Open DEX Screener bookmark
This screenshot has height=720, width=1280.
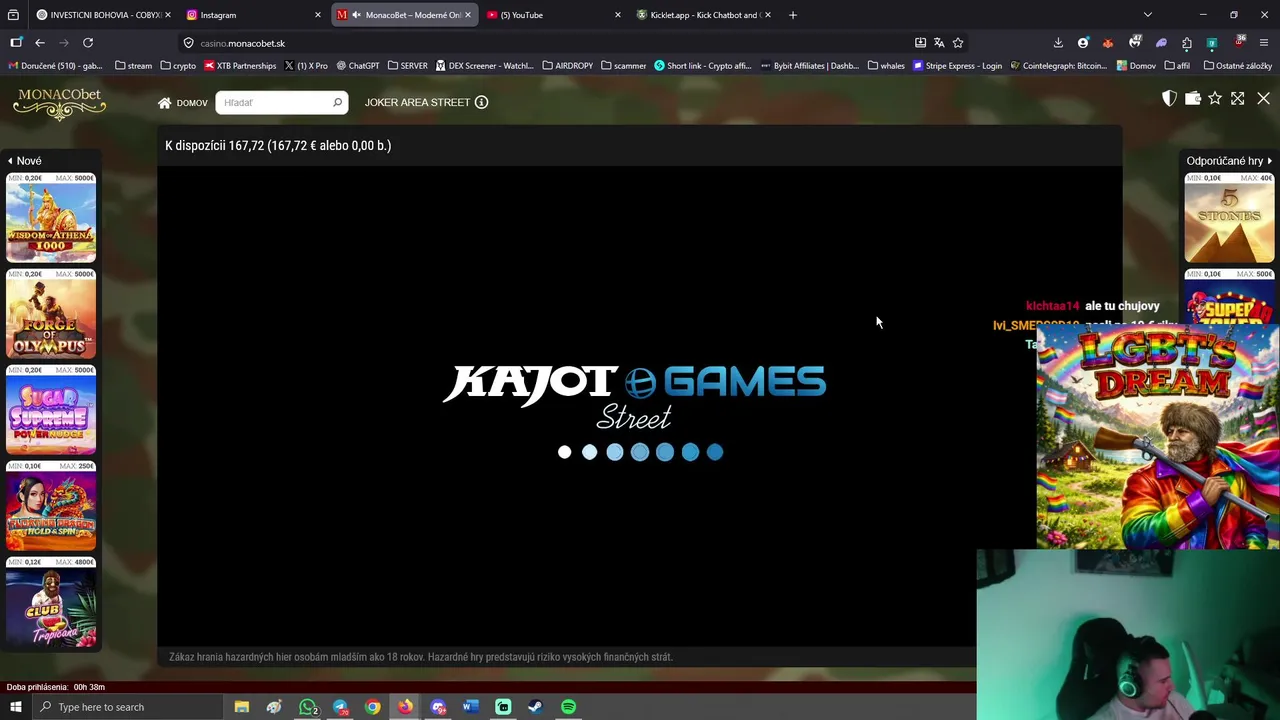pos(484,66)
